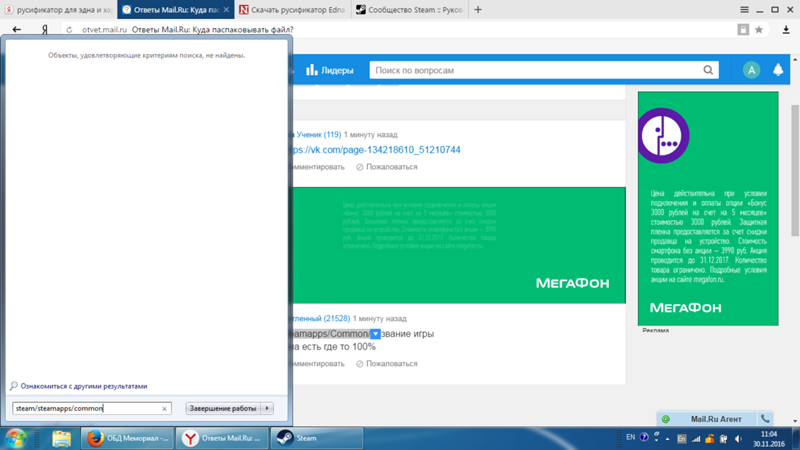Click the network signal tray icon
The height and width of the screenshot is (450, 800).
(x=695, y=439)
